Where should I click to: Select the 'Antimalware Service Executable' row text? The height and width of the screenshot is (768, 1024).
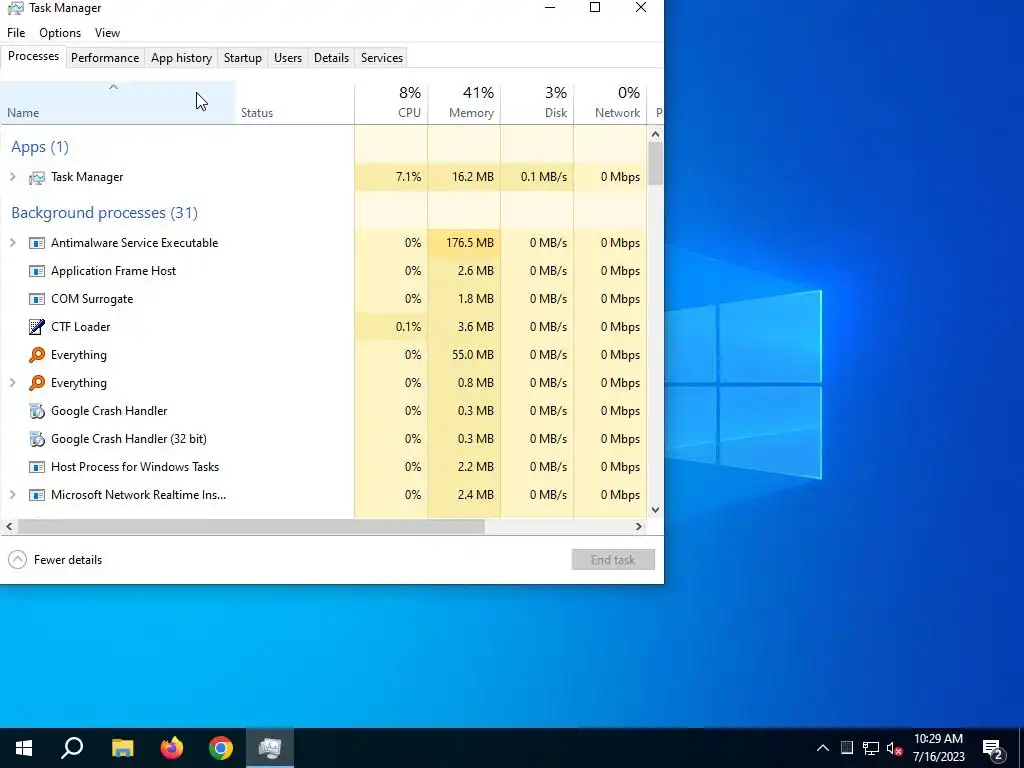click(x=135, y=243)
